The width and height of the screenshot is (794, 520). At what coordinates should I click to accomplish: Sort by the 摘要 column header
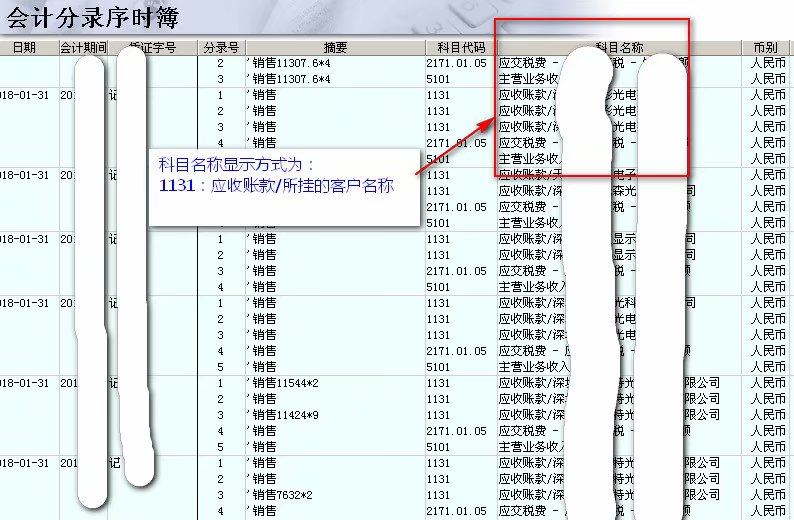click(334, 47)
